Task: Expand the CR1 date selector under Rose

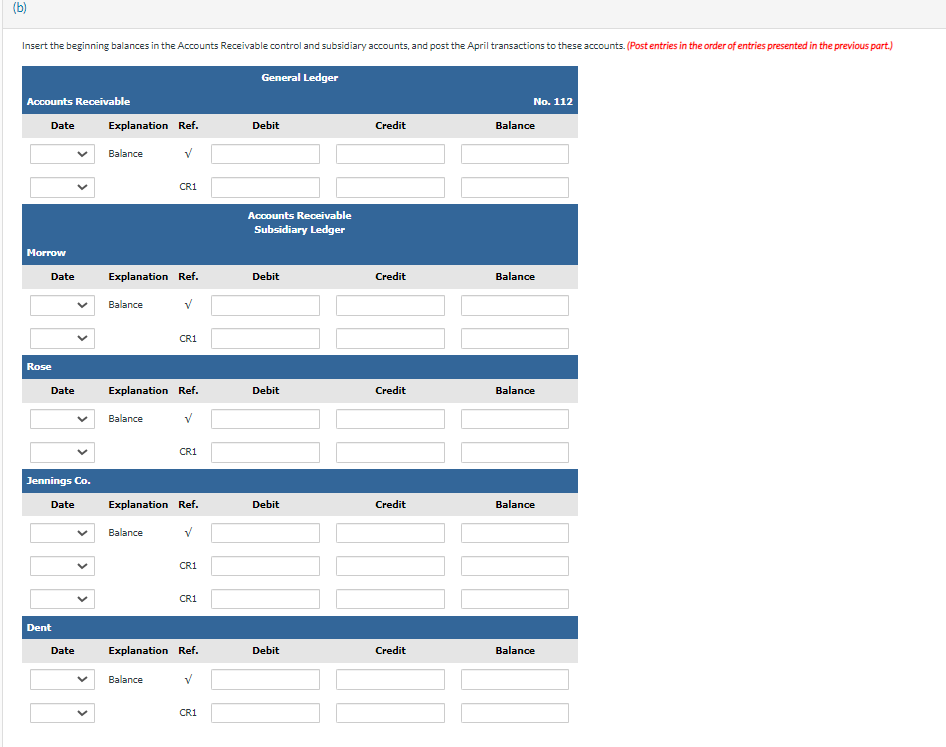Action: pyautogui.click(x=62, y=452)
